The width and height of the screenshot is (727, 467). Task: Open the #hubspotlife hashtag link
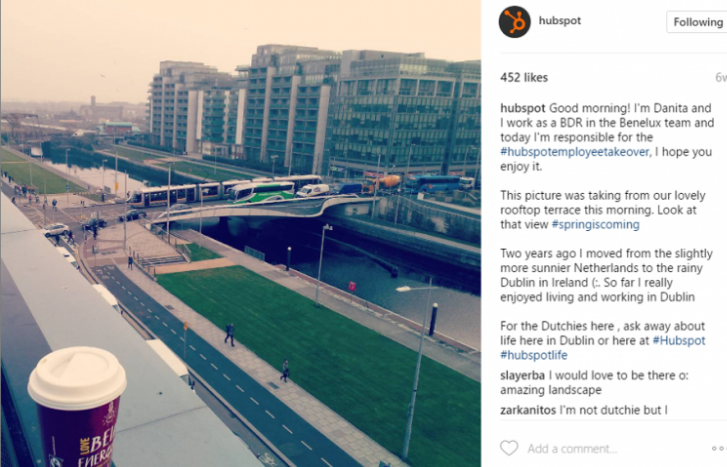[x=534, y=355]
